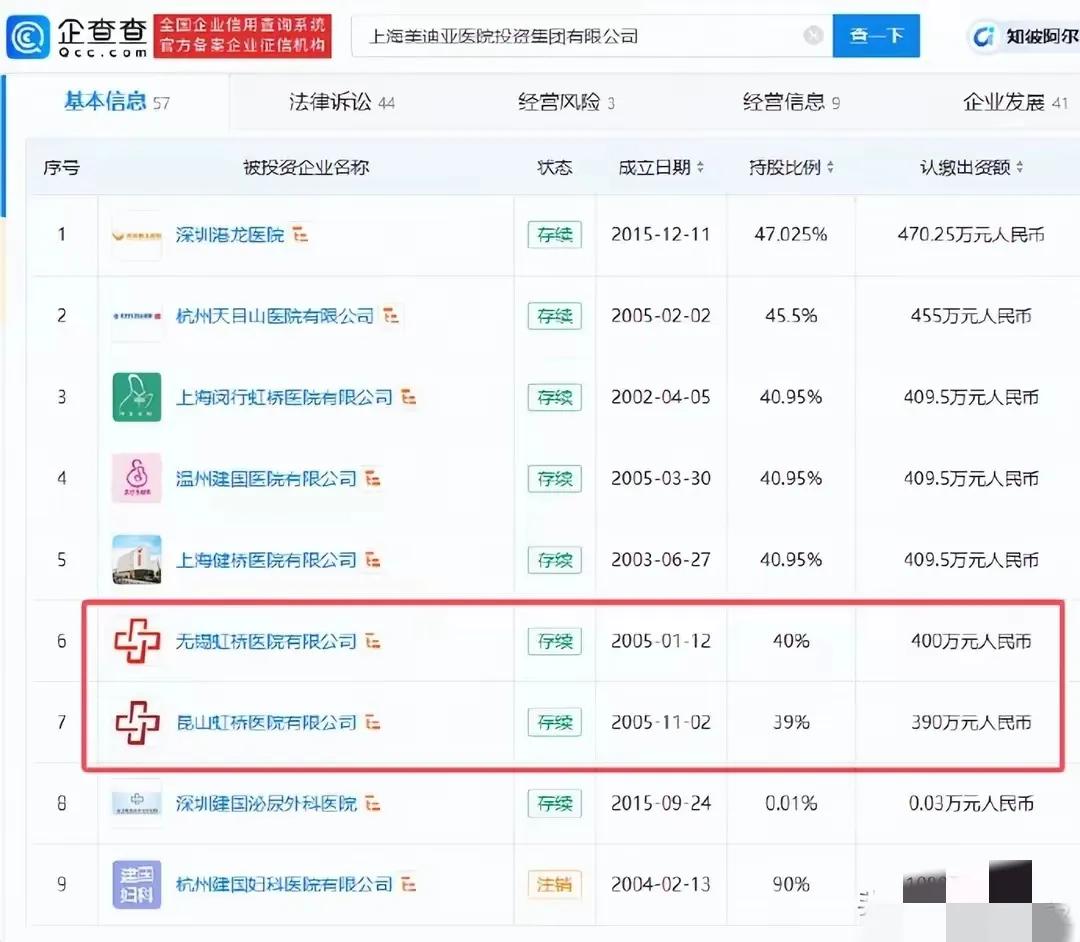This screenshot has height=942, width=1080.
Task: Click 存续 status tag for 深圳港龙医院
Action: pyautogui.click(x=554, y=235)
